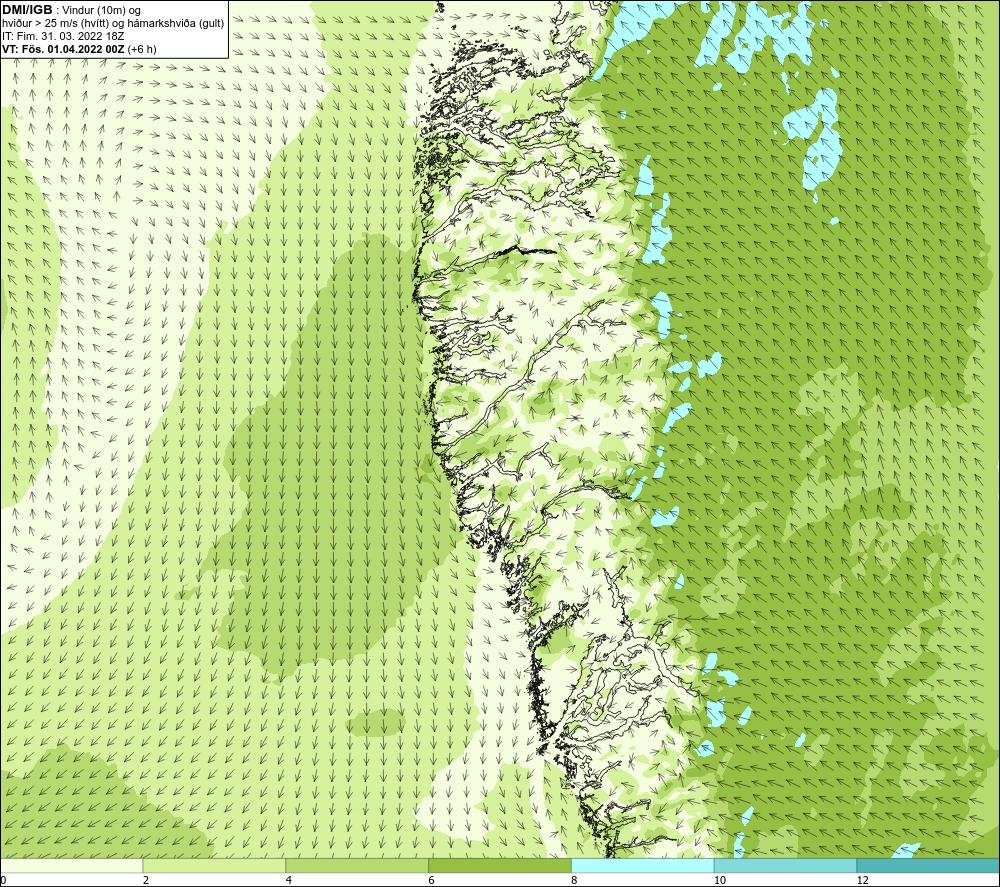Click the 0–2 m/s palest color swatch
Image resolution: width=1000 pixels, height=887 pixels.
[71, 865]
